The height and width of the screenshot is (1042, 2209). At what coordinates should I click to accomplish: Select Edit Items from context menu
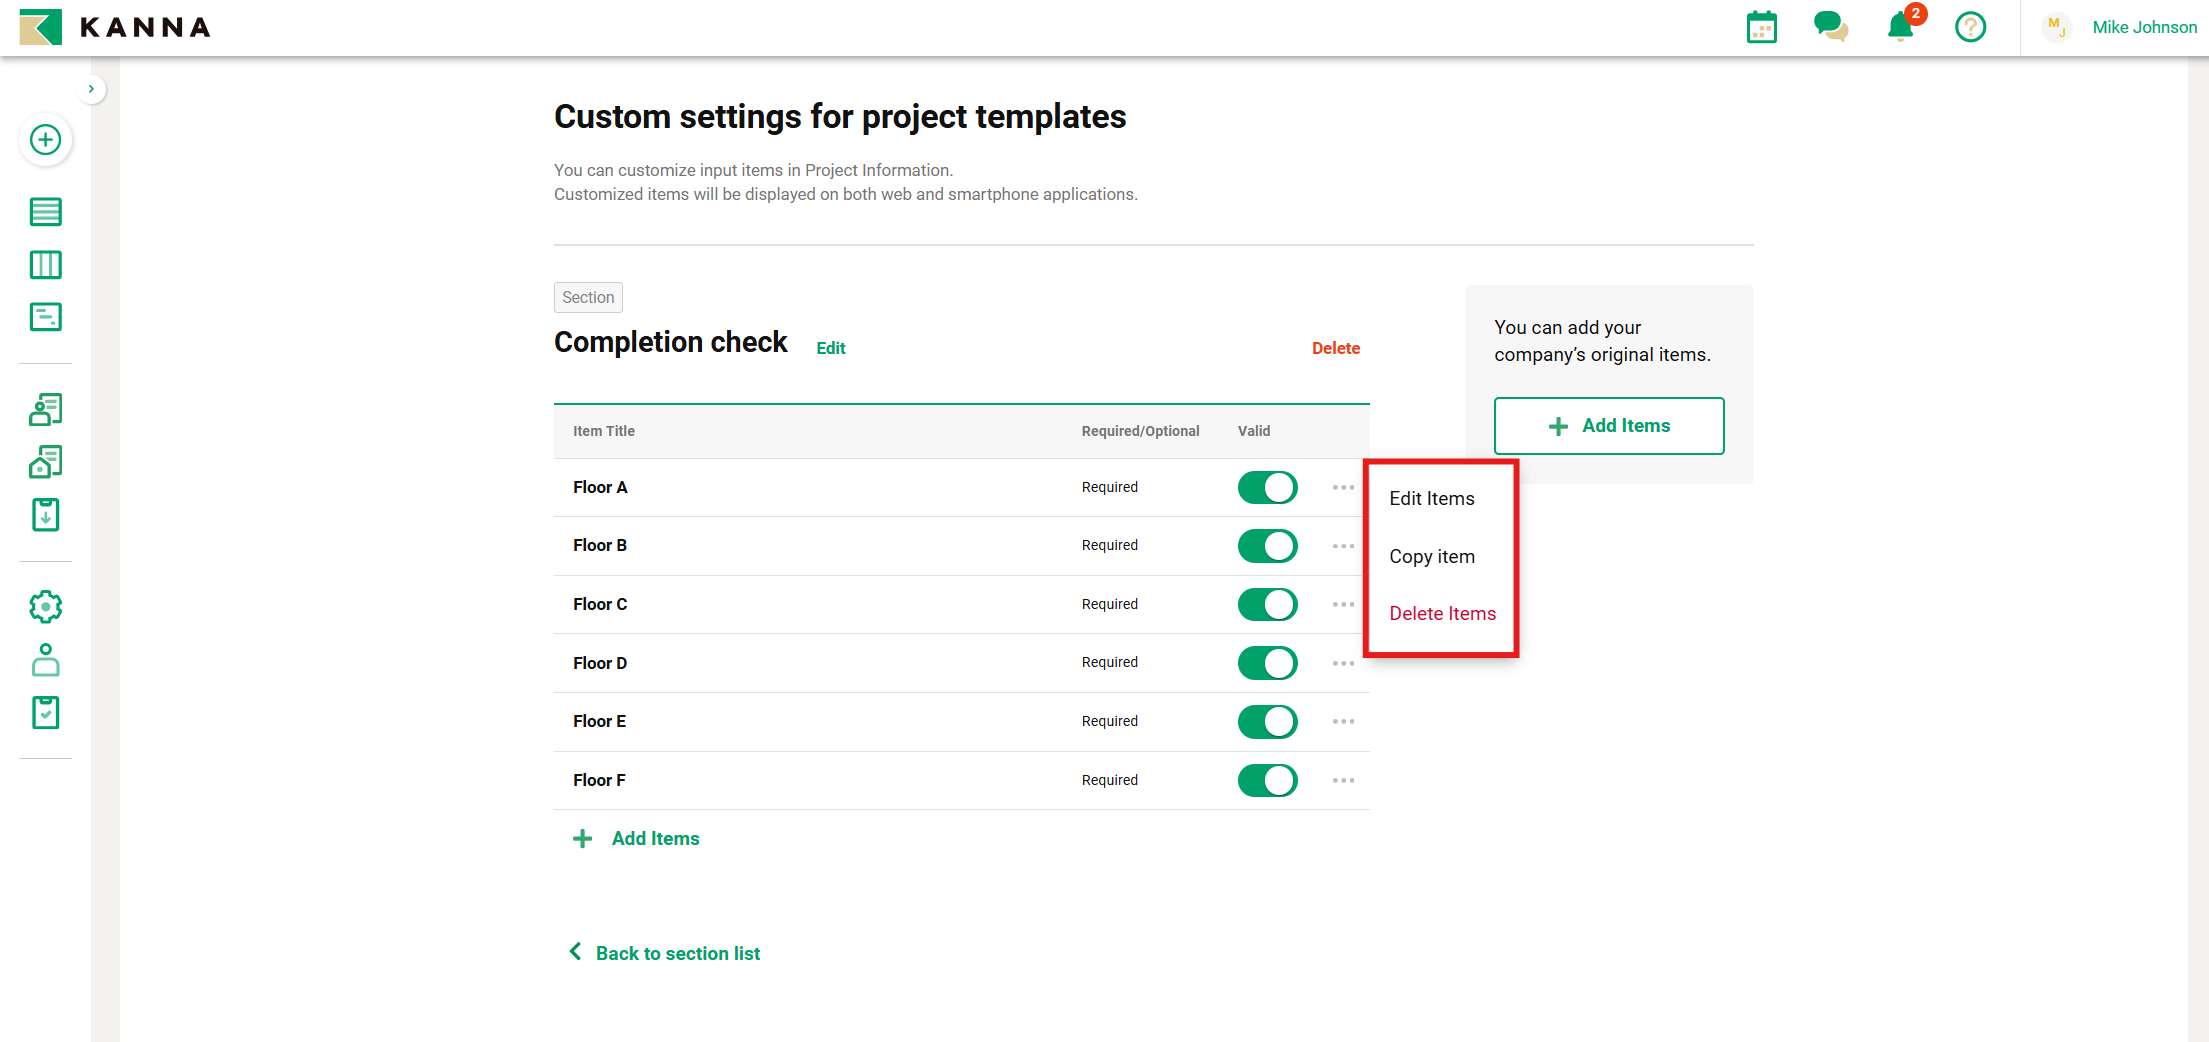click(1431, 499)
